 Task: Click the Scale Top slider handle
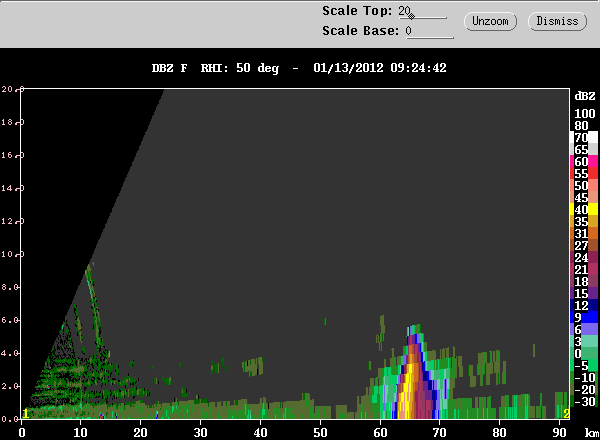(411, 16)
